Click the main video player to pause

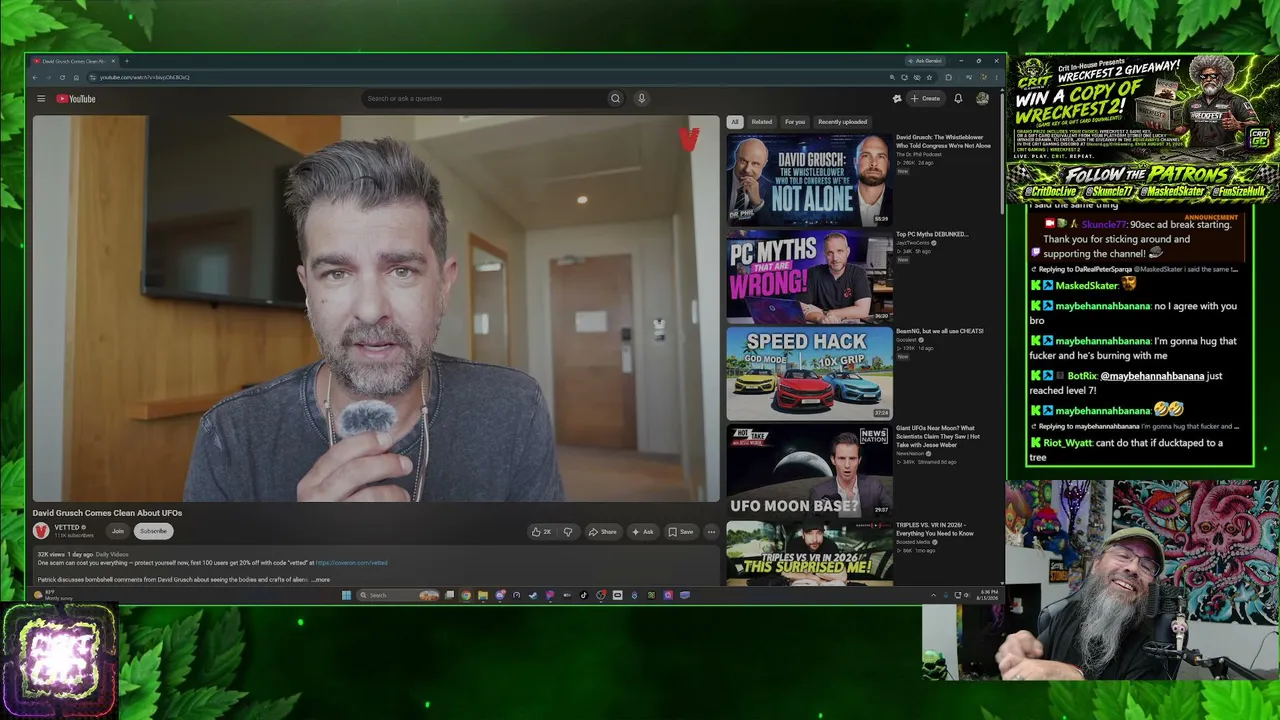coord(376,308)
